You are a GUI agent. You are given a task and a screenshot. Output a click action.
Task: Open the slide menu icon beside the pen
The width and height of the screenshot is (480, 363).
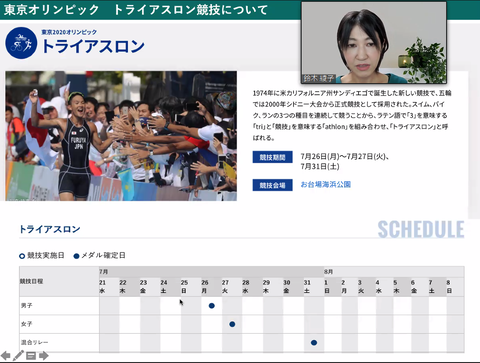pyautogui.click(x=31, y=356)
